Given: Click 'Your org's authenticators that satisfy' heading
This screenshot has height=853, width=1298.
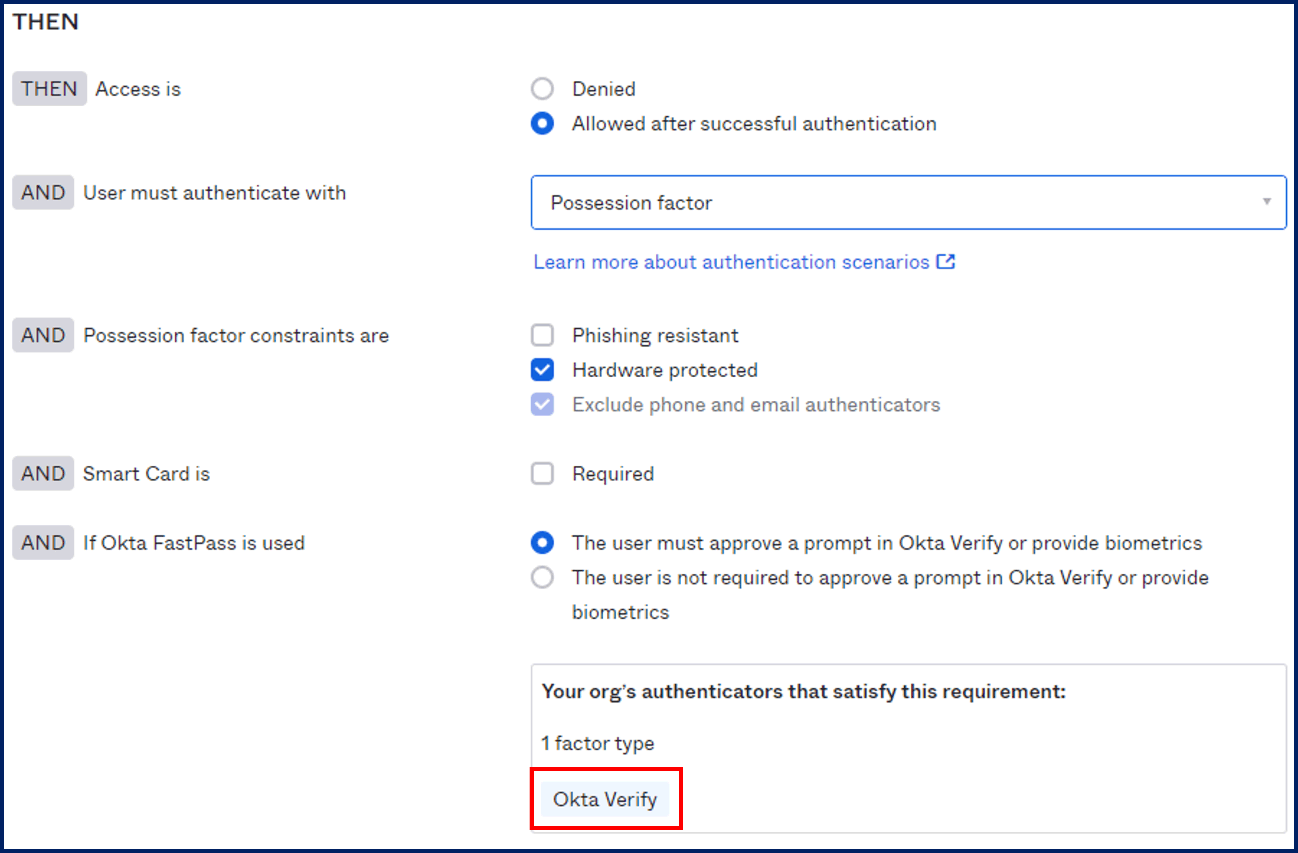Looking at the screenshot, I should tap(804, 691).
